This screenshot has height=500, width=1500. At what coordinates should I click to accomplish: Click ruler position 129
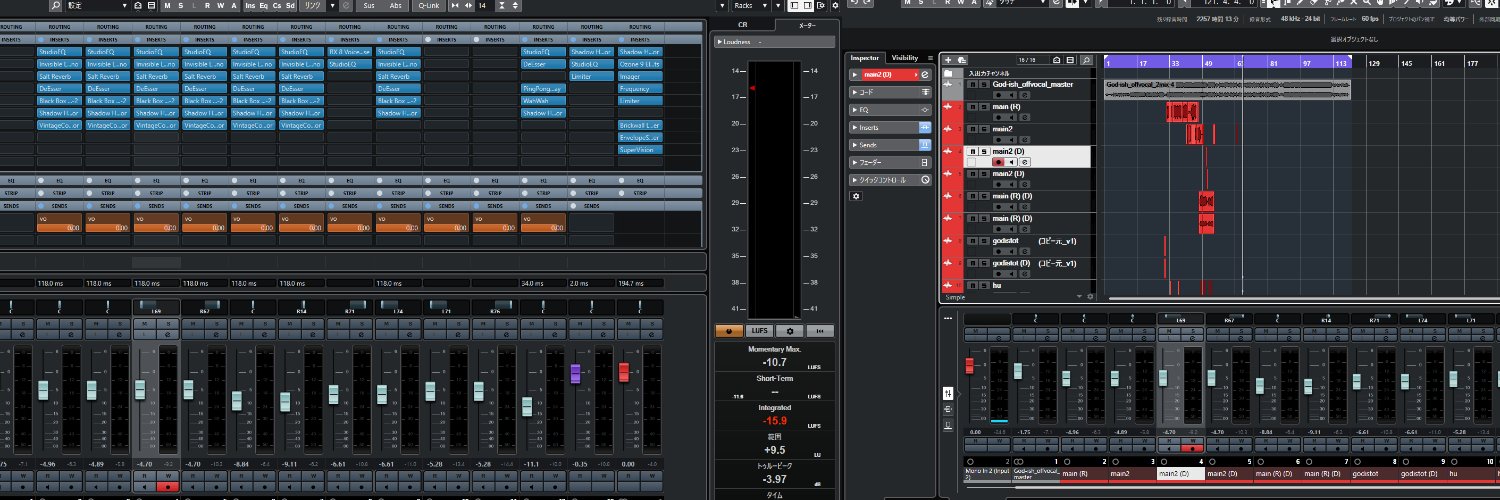tap(1374, 62)
